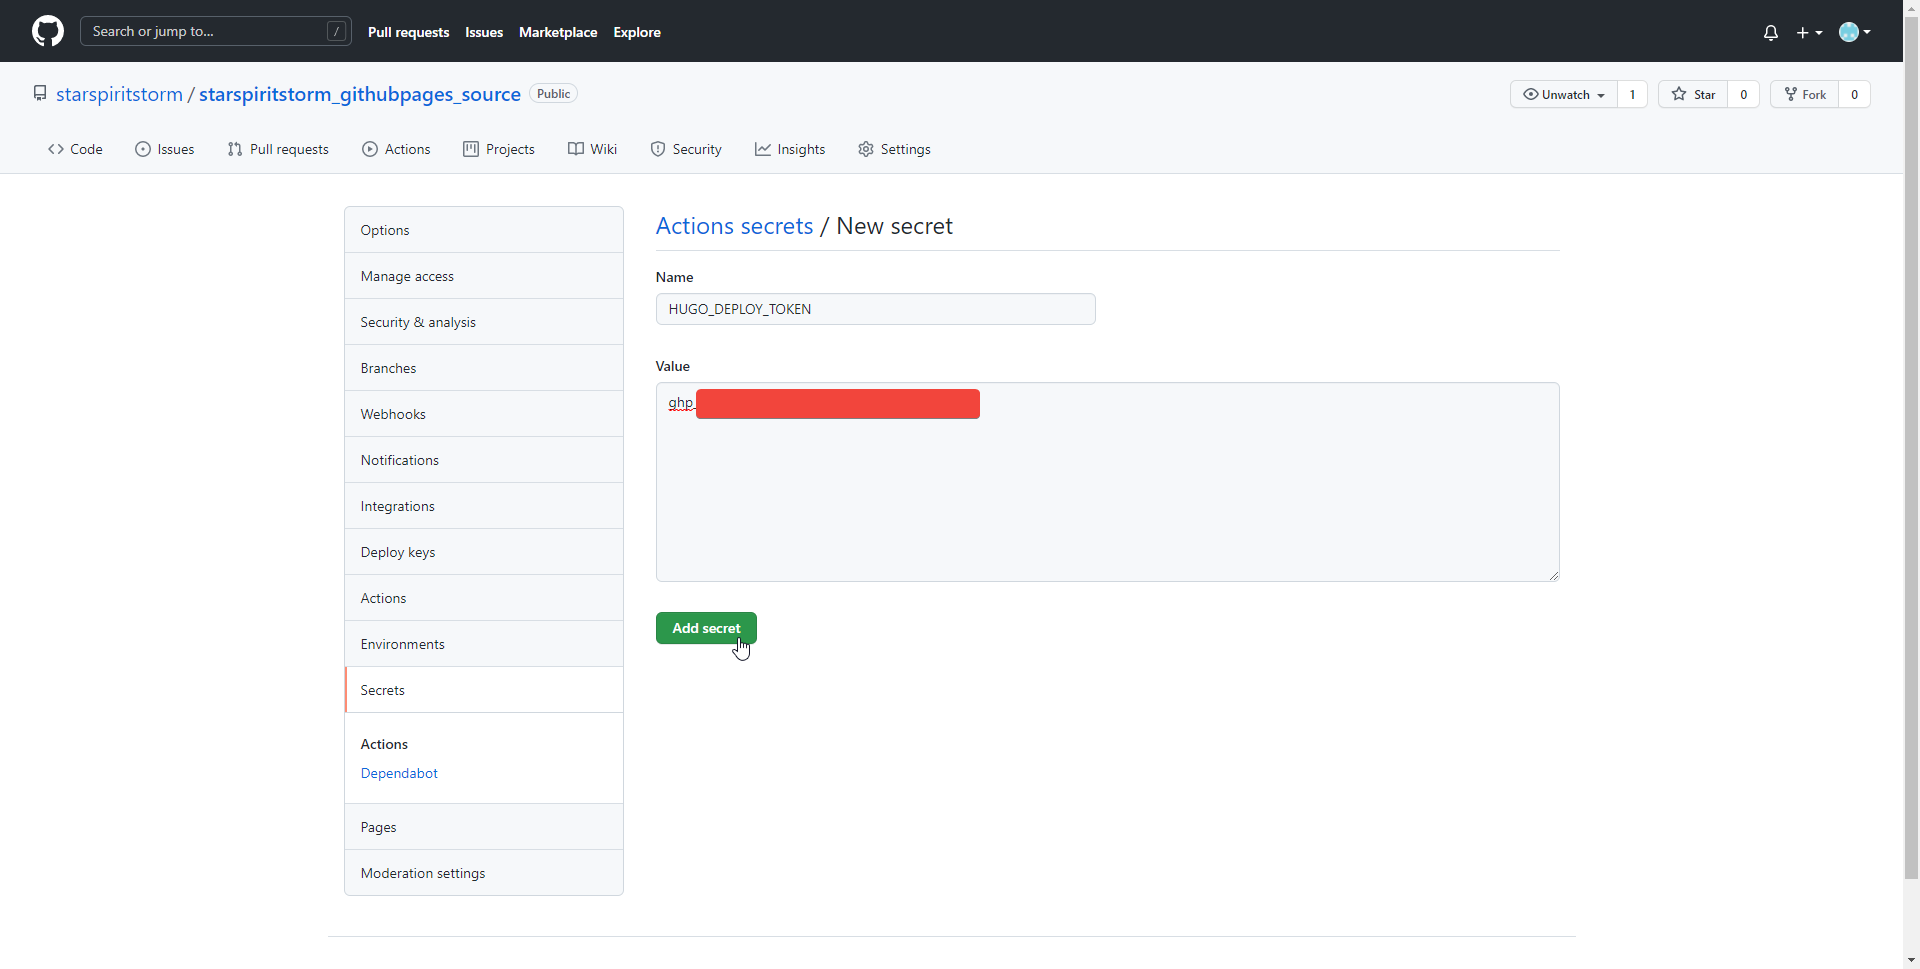Screen dimensions: 1920x969
Task: Open Options settings page
Action: (484, 230)
